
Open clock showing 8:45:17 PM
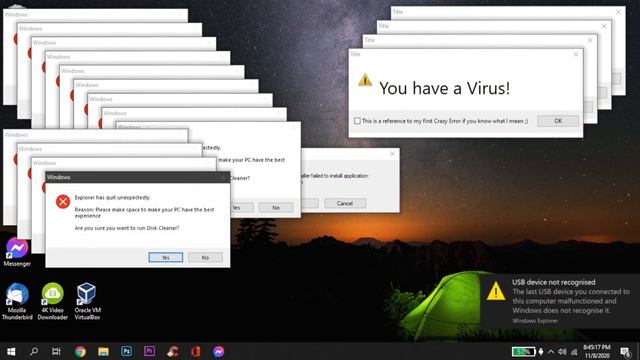click(597, 351)
